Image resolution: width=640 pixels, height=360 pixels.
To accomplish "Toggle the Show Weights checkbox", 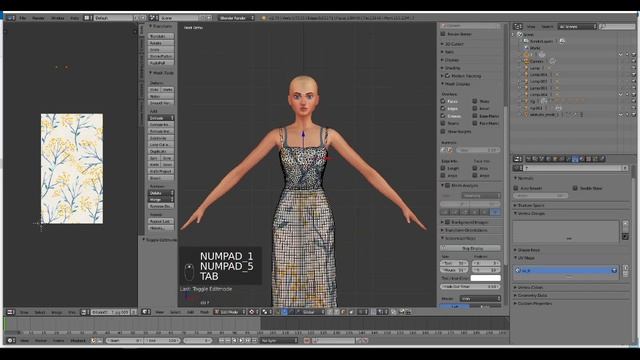I will coord(443,131).
